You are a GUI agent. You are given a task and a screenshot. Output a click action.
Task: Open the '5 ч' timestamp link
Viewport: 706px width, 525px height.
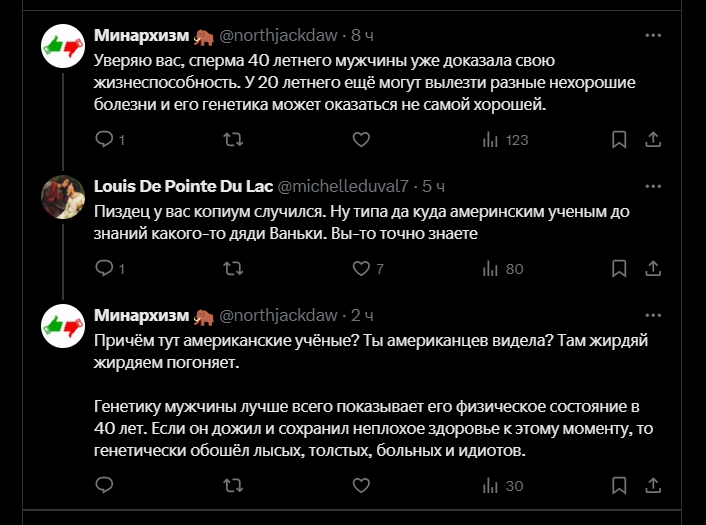[x=434, y=186]
